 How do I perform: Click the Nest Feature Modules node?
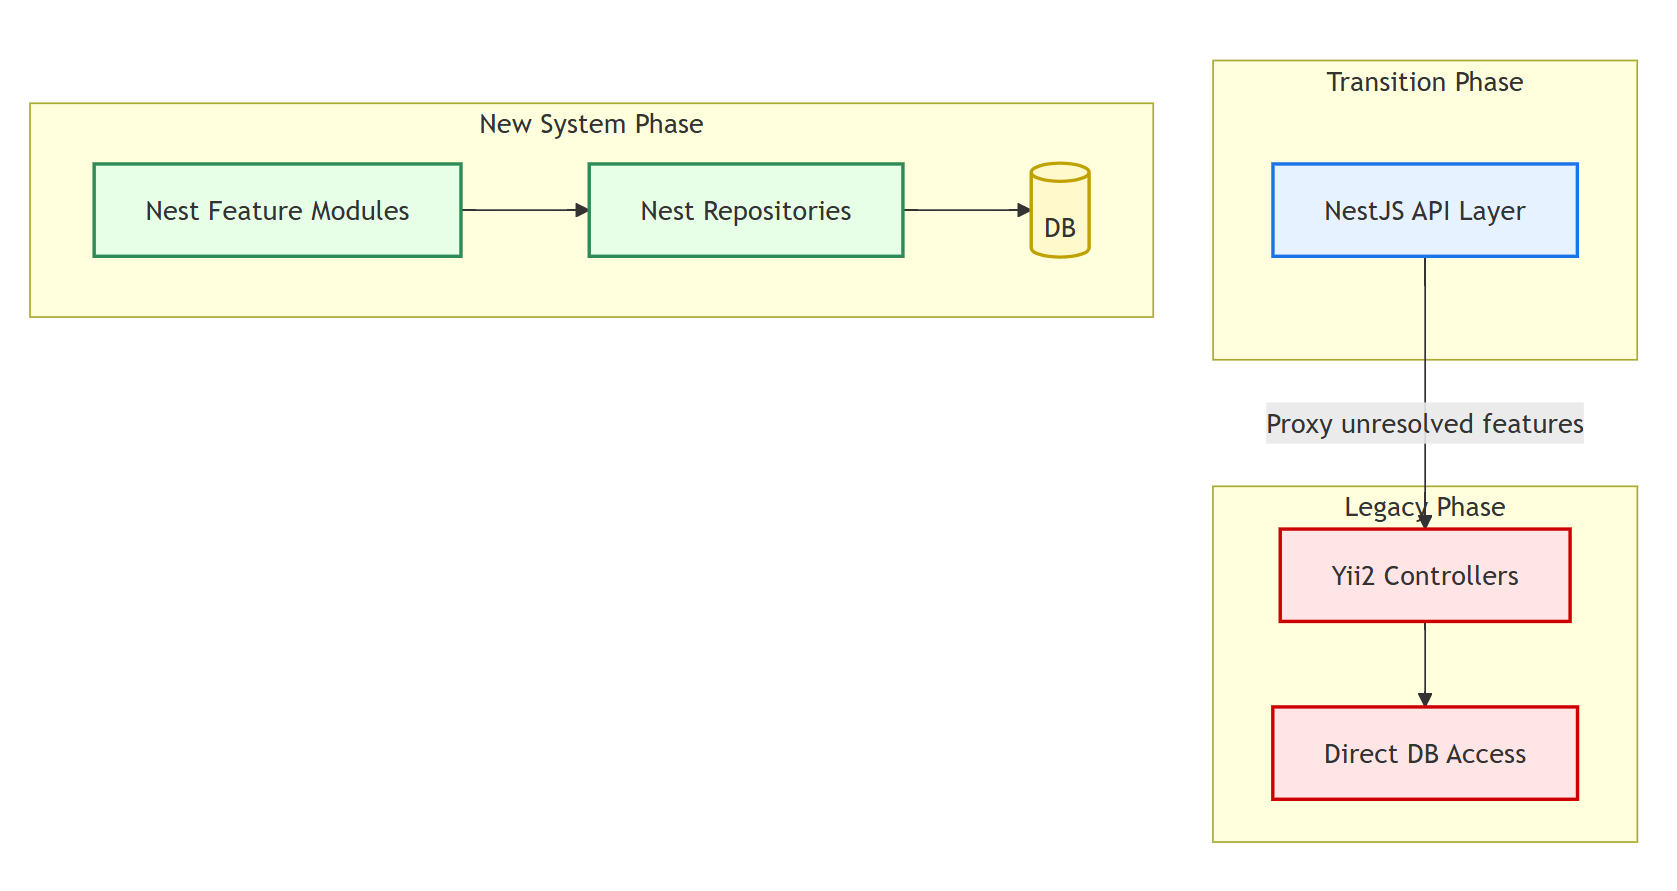point(277,210)
